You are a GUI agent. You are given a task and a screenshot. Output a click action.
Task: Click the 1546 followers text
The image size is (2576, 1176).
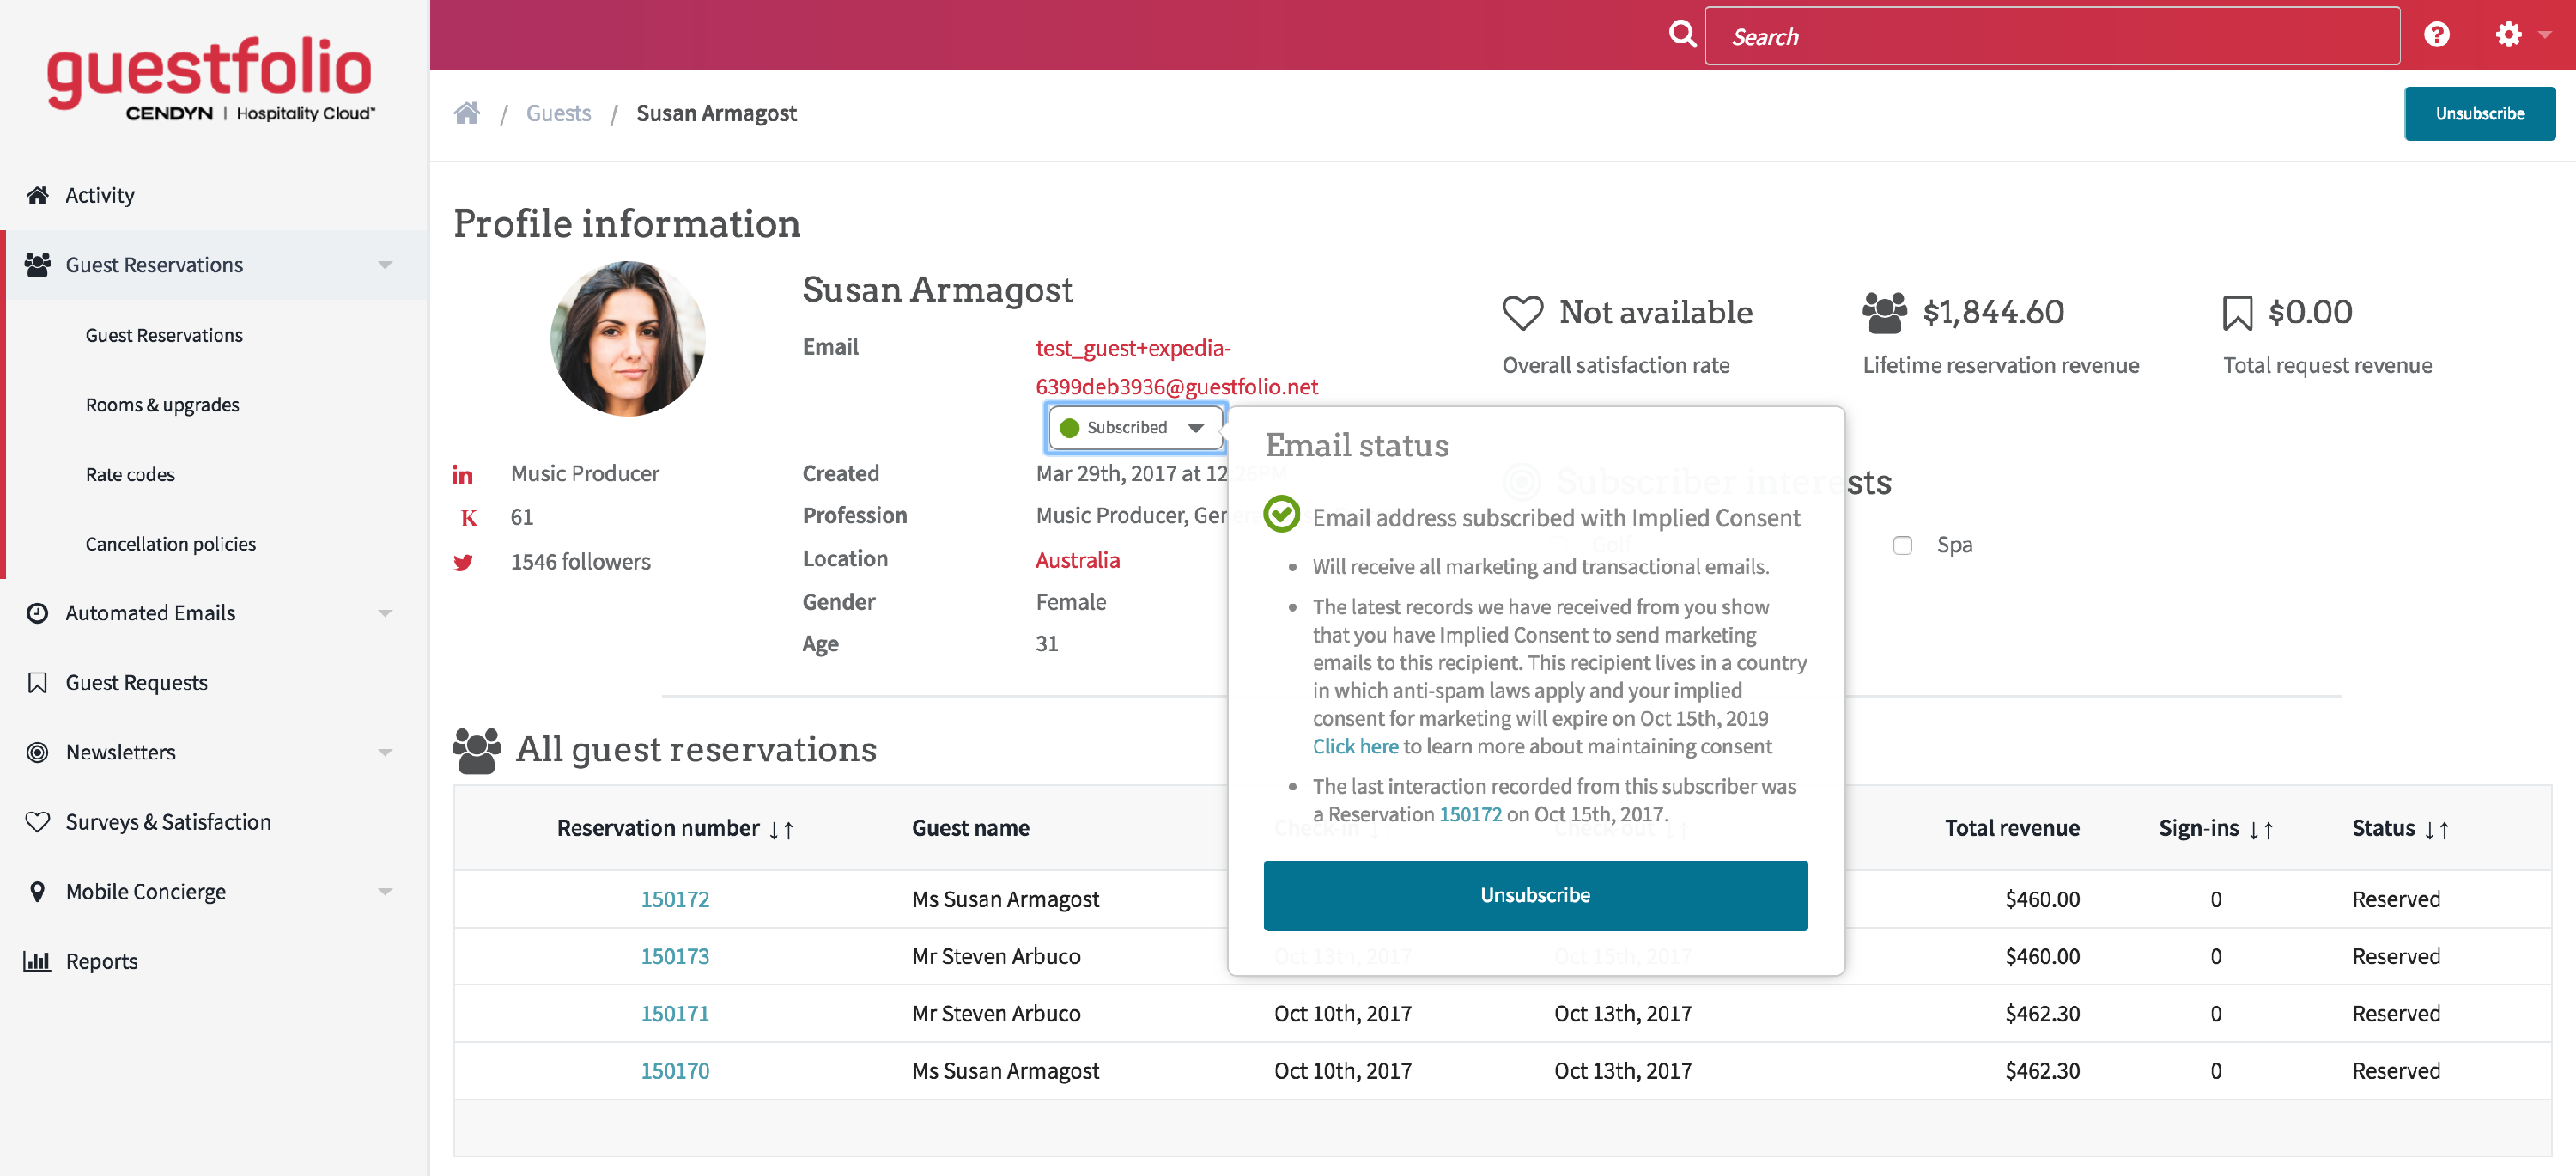click(580, 562)
